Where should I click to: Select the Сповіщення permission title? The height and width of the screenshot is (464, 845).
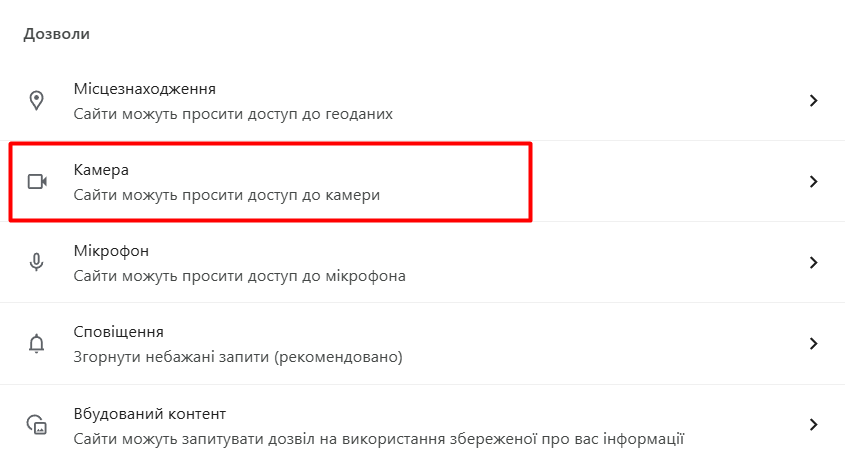coord(118,331)
